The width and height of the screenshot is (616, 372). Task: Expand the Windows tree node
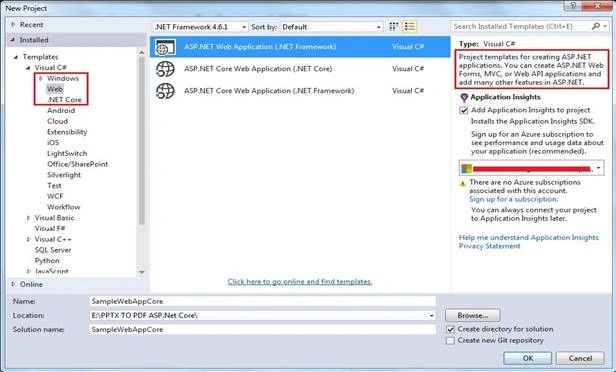point(40,79)
